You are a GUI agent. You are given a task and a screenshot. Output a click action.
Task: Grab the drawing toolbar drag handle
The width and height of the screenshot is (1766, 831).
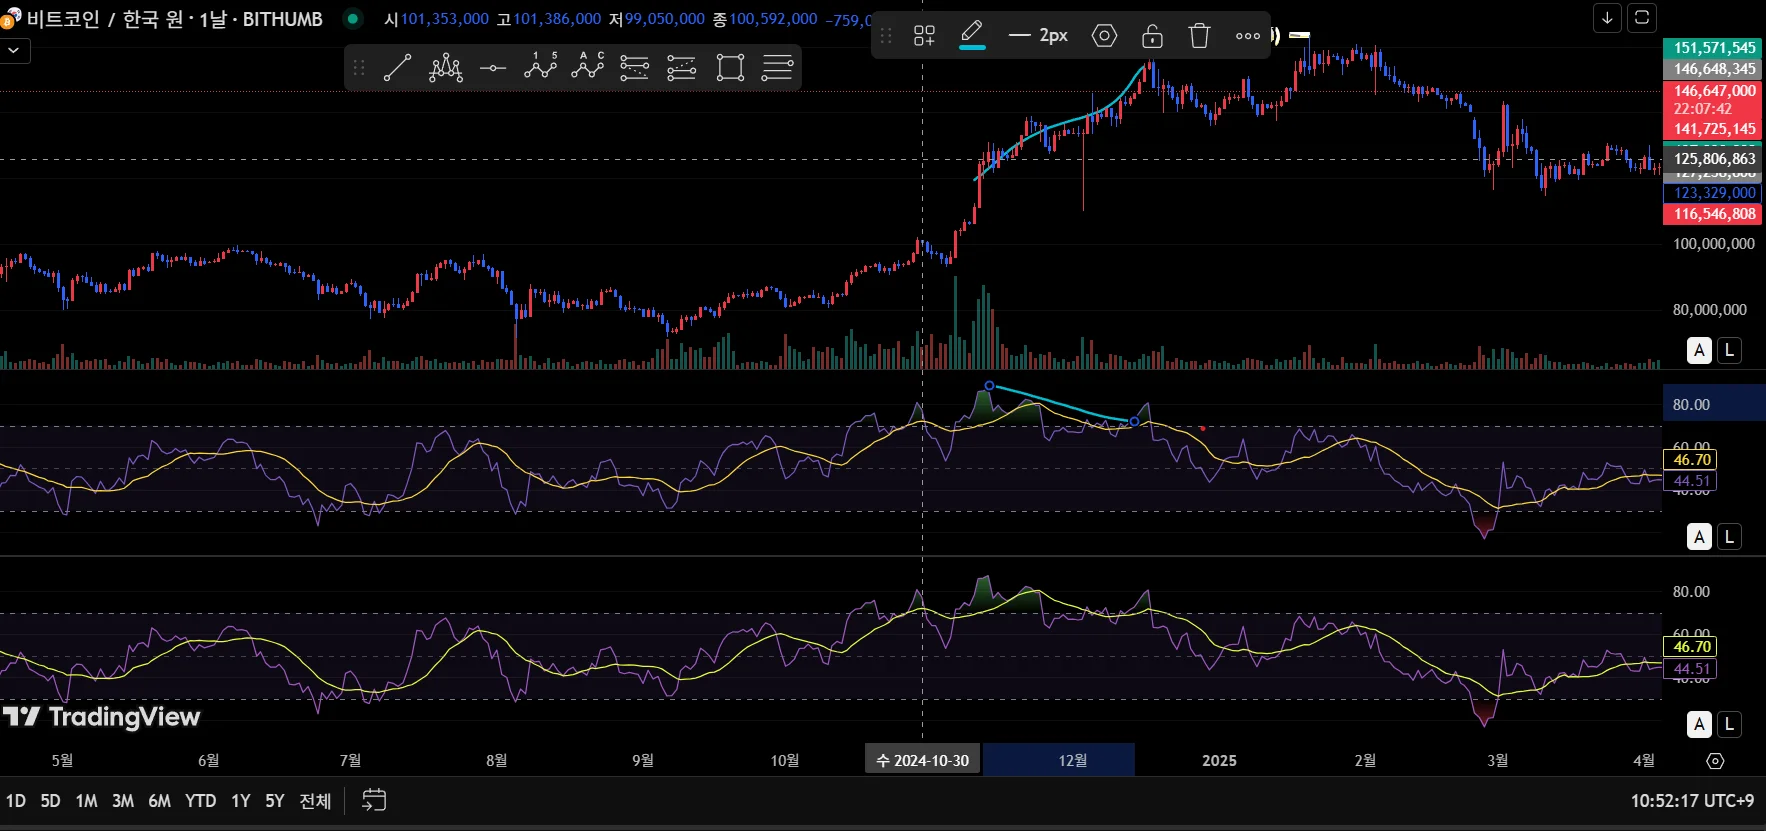point(886,36)
